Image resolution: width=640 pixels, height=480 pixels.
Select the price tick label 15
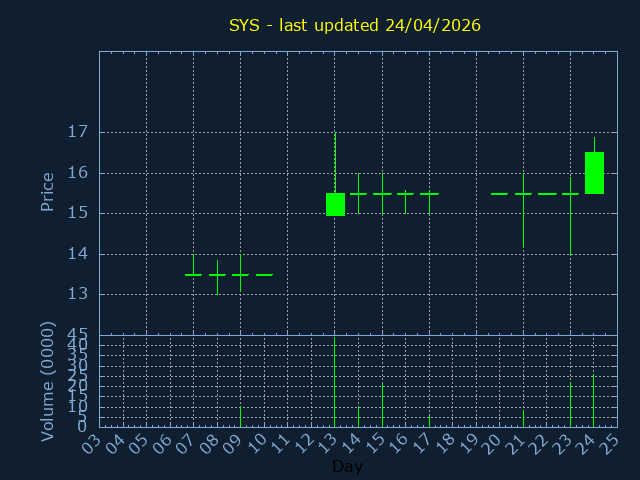[78, 213]
